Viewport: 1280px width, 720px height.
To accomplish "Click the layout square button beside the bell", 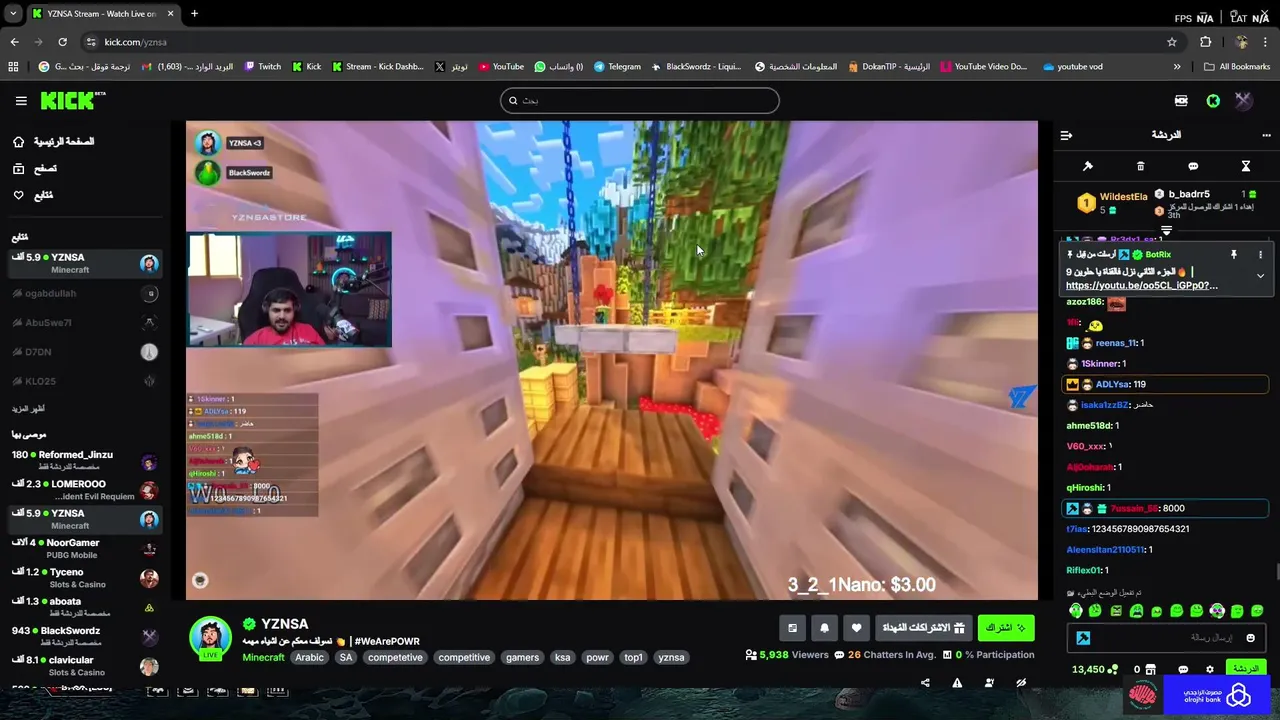I will [x=792, y=628].
